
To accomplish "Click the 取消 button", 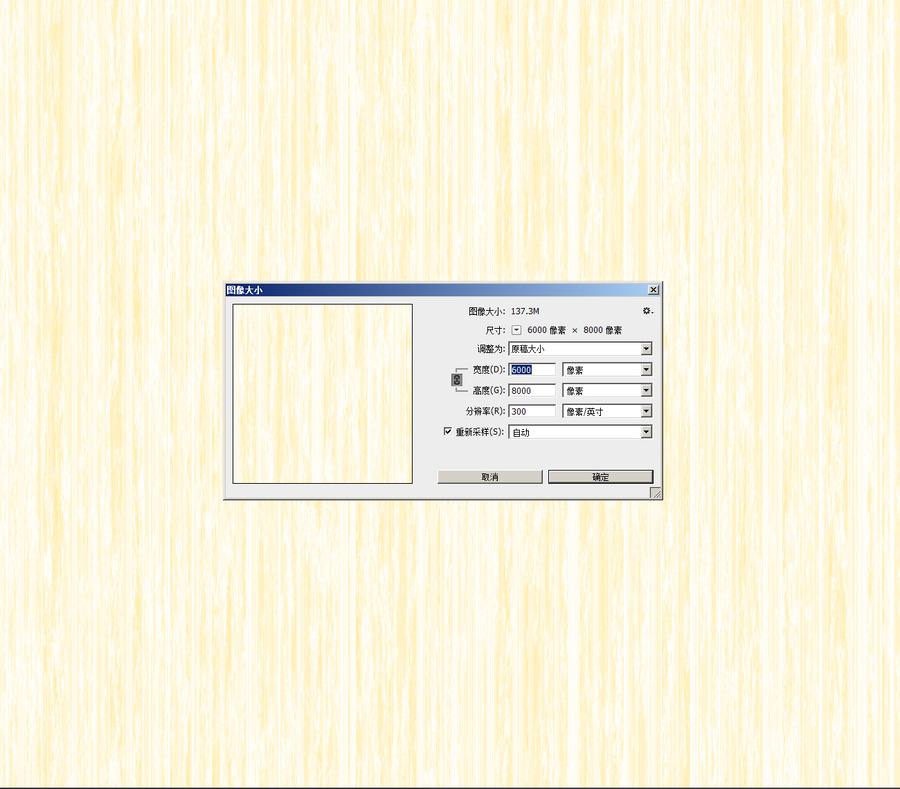I will point(490,477).
